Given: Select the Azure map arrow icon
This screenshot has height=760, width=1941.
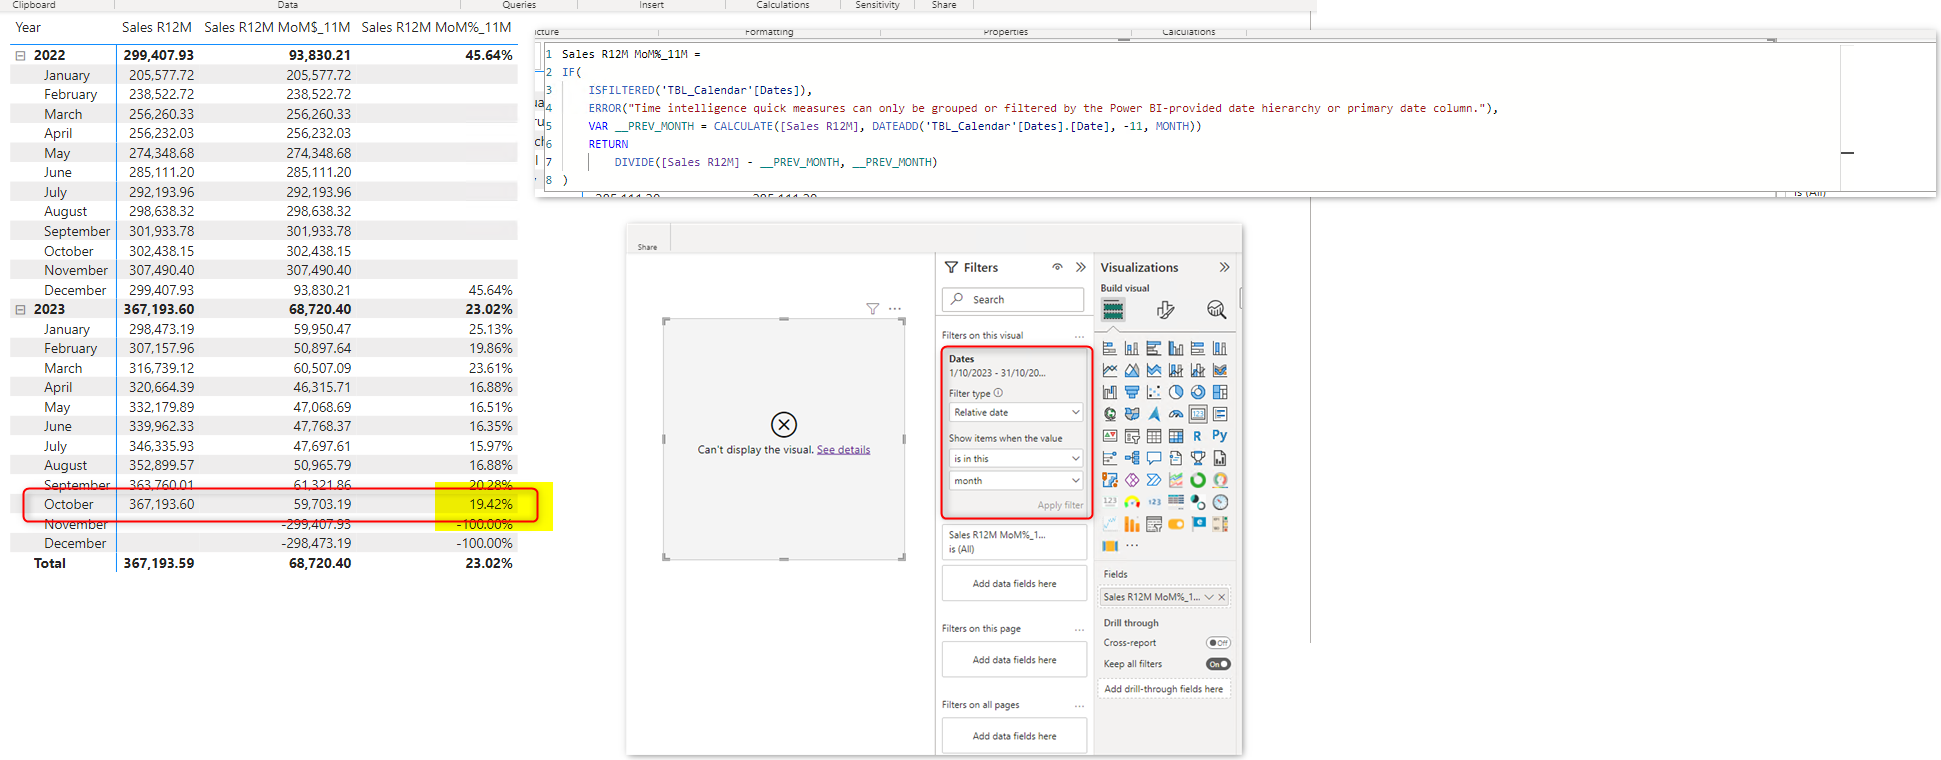Looking at the screenshot, I should (1154, 414).
